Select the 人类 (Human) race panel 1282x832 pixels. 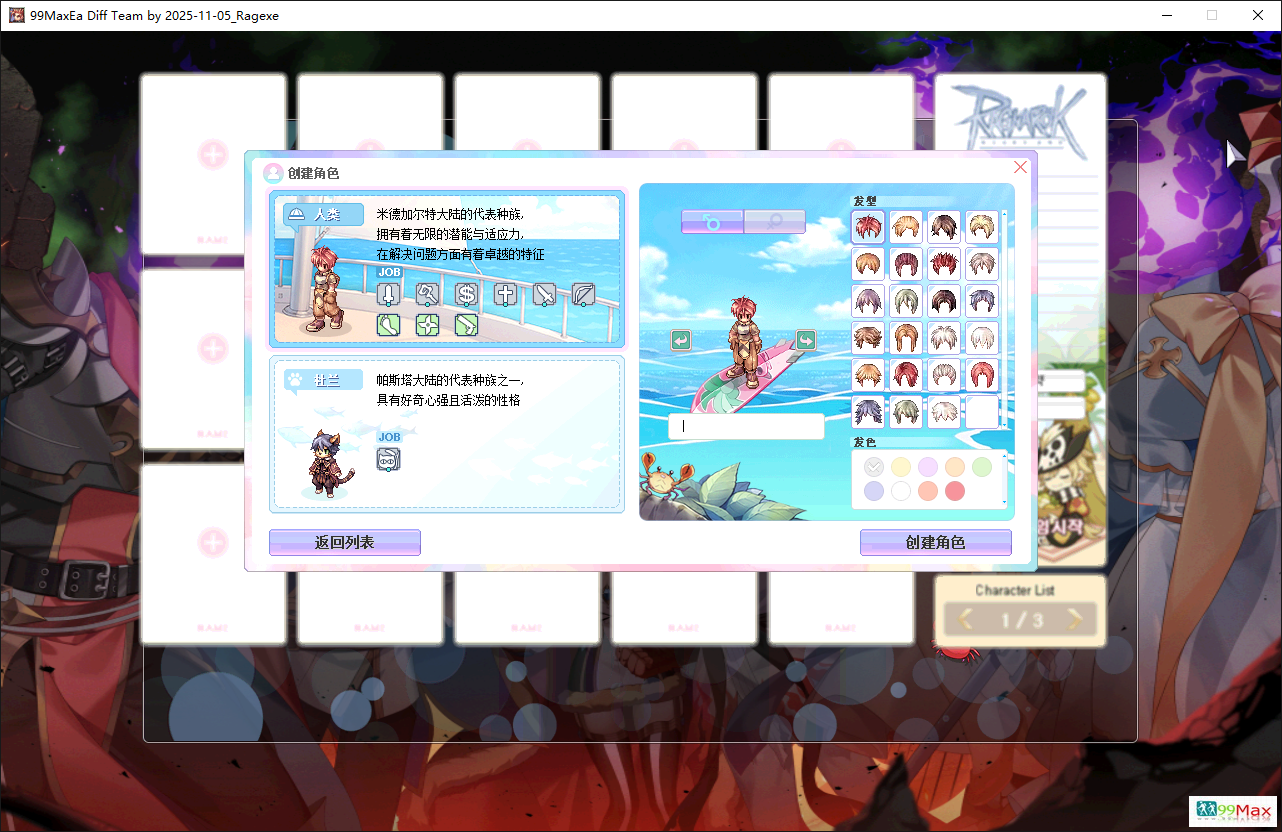point(446,268)
